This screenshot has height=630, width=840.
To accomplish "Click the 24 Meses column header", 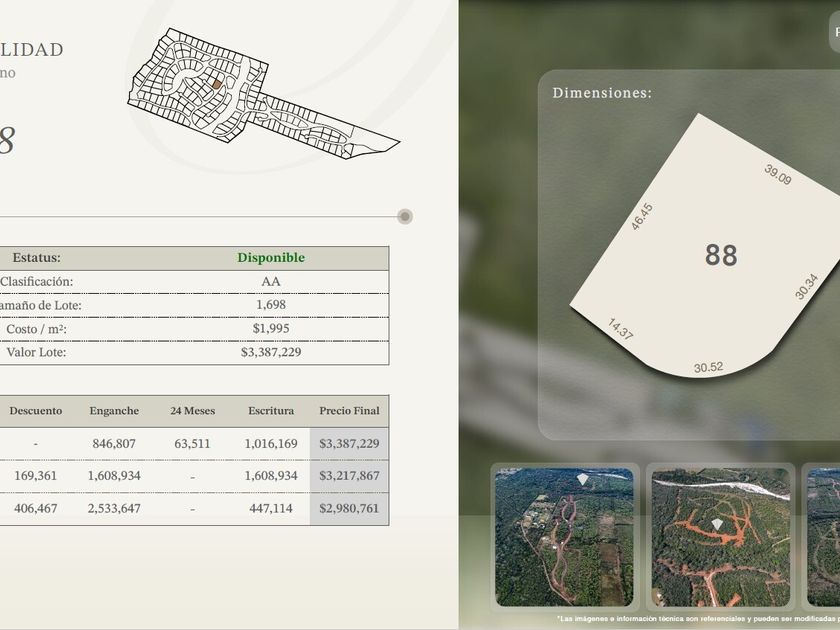I will (x=192, y=411).
